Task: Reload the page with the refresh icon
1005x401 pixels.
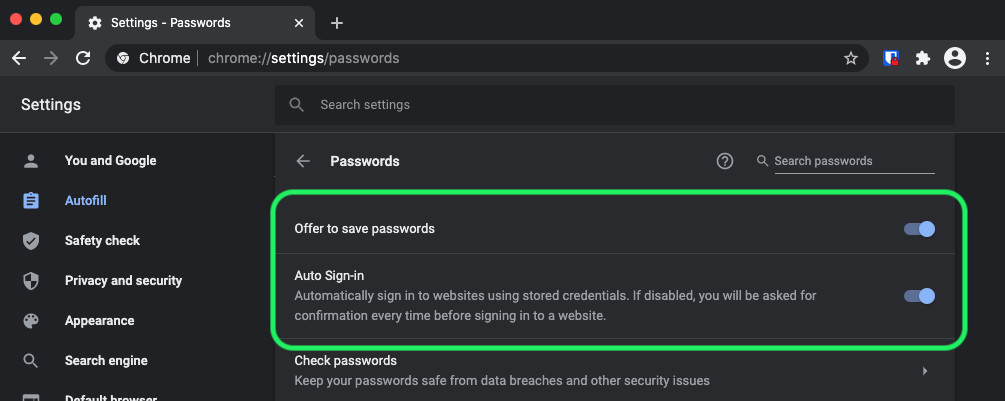Action: click(84, 58)
